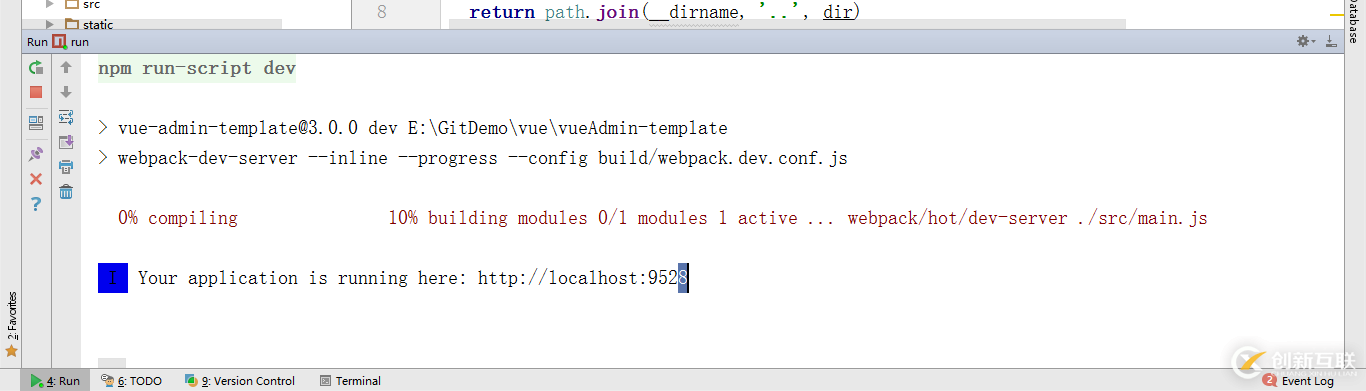1366x391 pixels.
Task: Open the Event Log
Action: click(x=1299, y=381)
